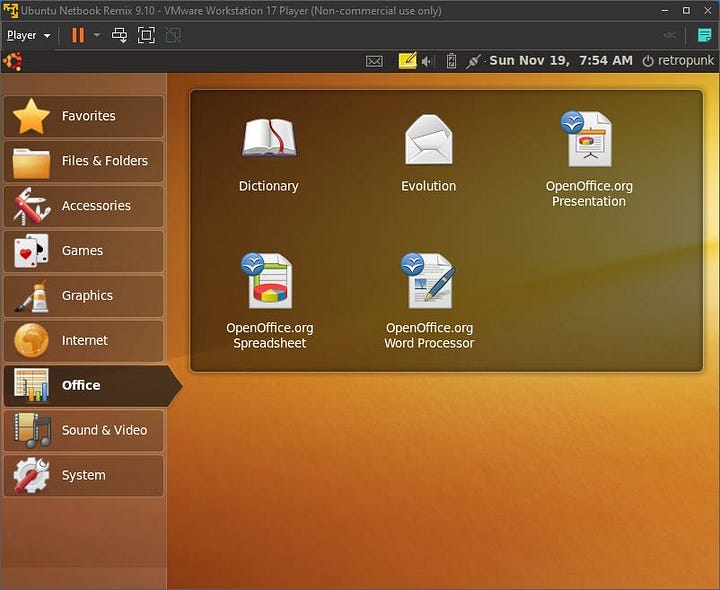This screenshot has height=590, width=720.
Task: Show the Games category
Action: click(x=84, y=251)
